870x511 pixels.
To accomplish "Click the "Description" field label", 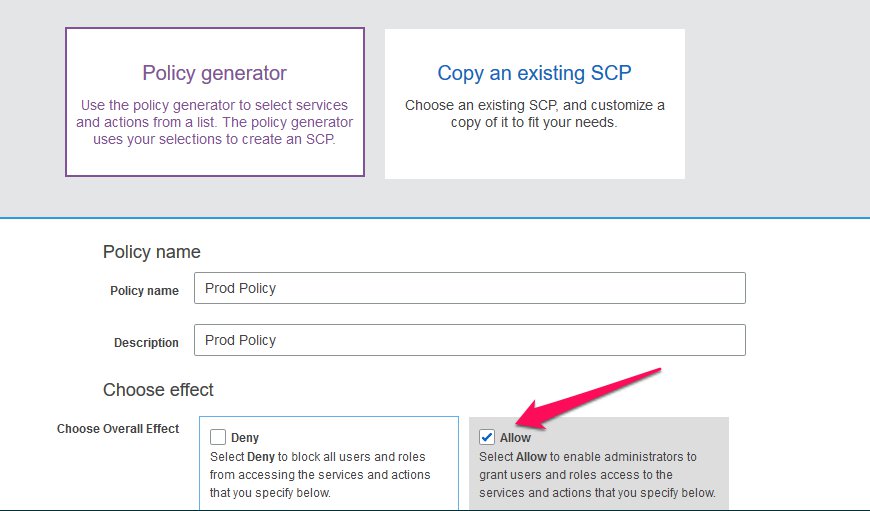I will 146,343.
